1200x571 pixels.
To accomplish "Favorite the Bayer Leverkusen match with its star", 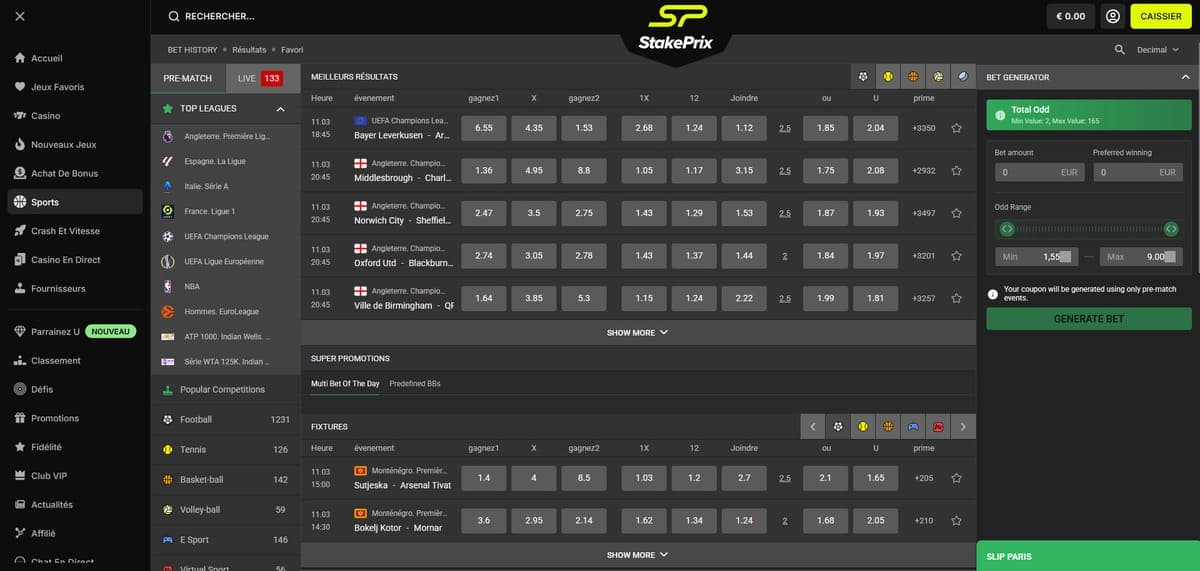I will pos(956,128).
